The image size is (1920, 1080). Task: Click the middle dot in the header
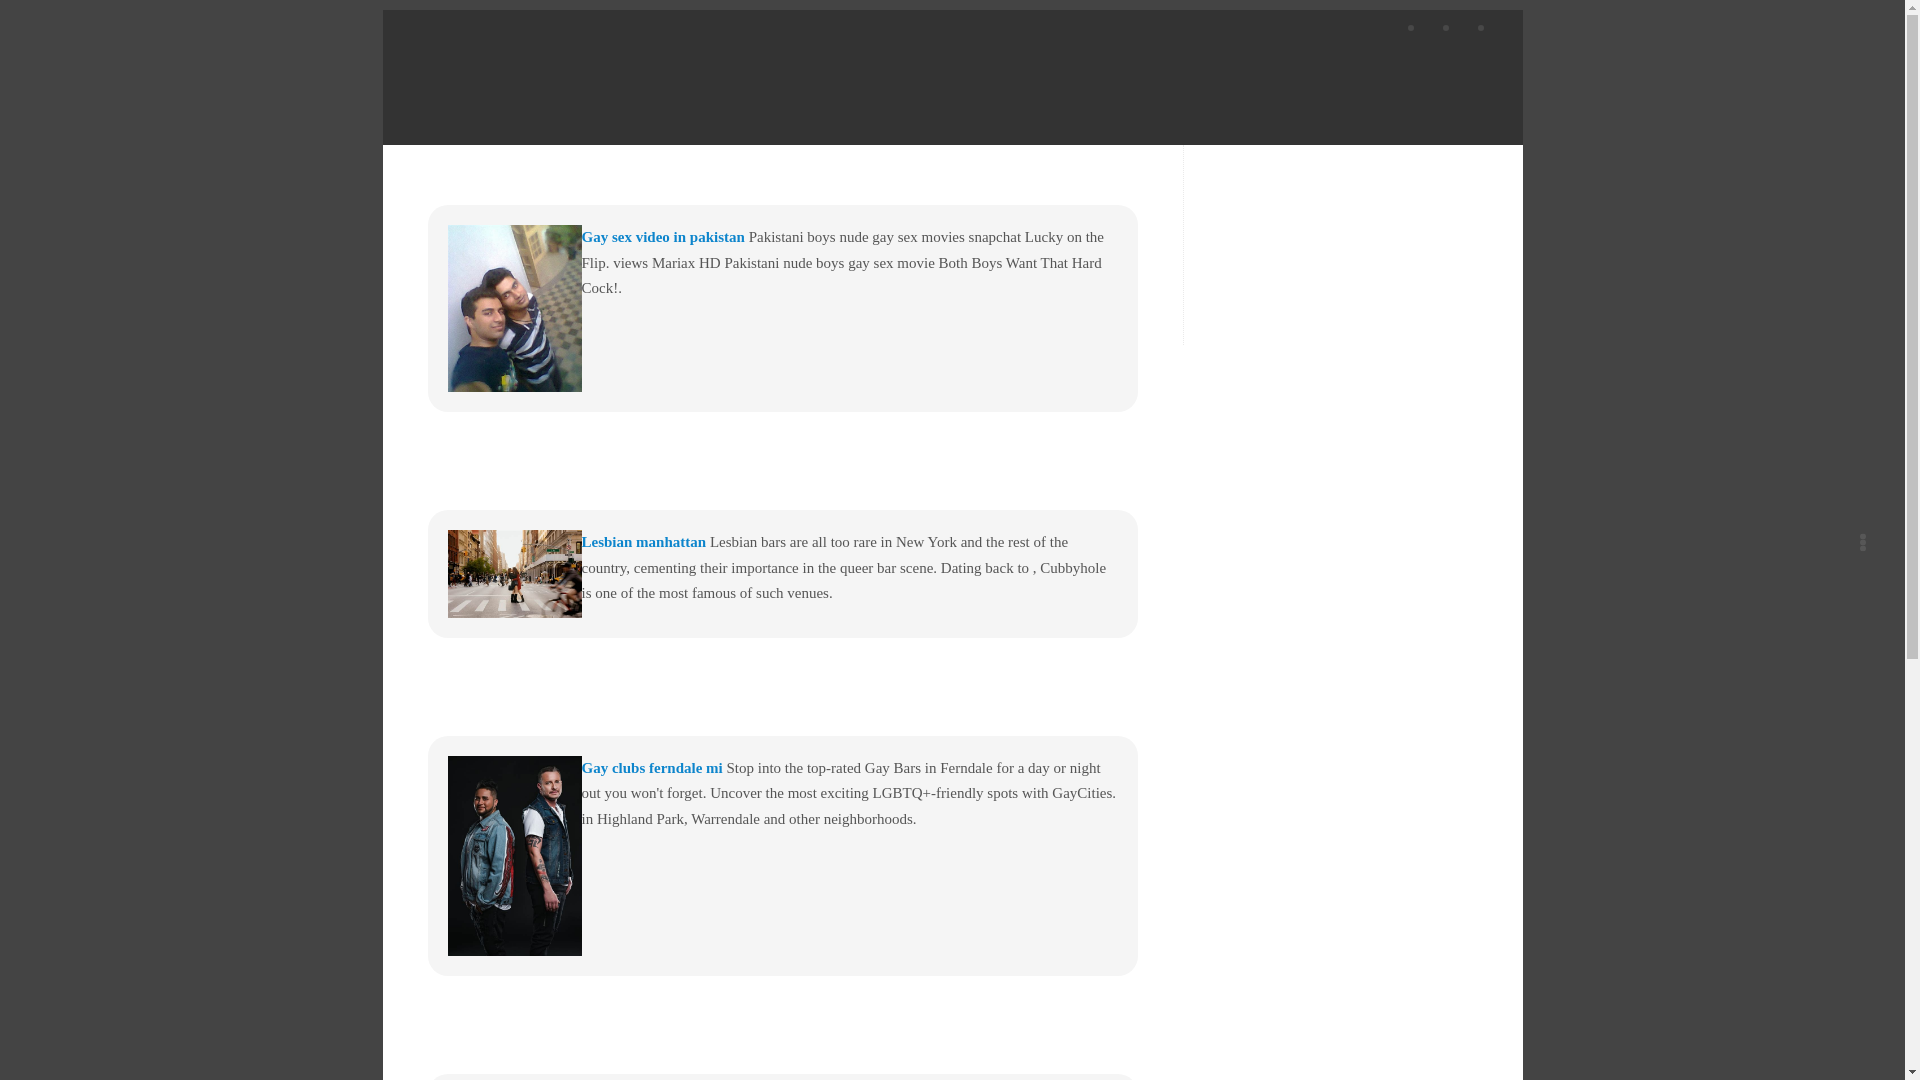pyautogui.click(x=1446, y=28)
